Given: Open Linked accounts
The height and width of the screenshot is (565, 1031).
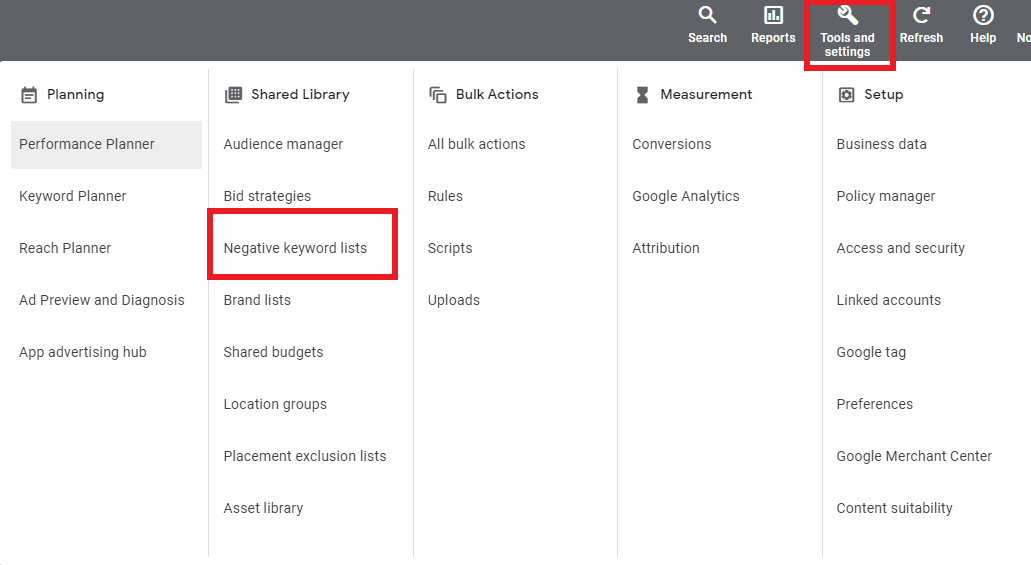Looking at the screenshot, I should 889,300.
